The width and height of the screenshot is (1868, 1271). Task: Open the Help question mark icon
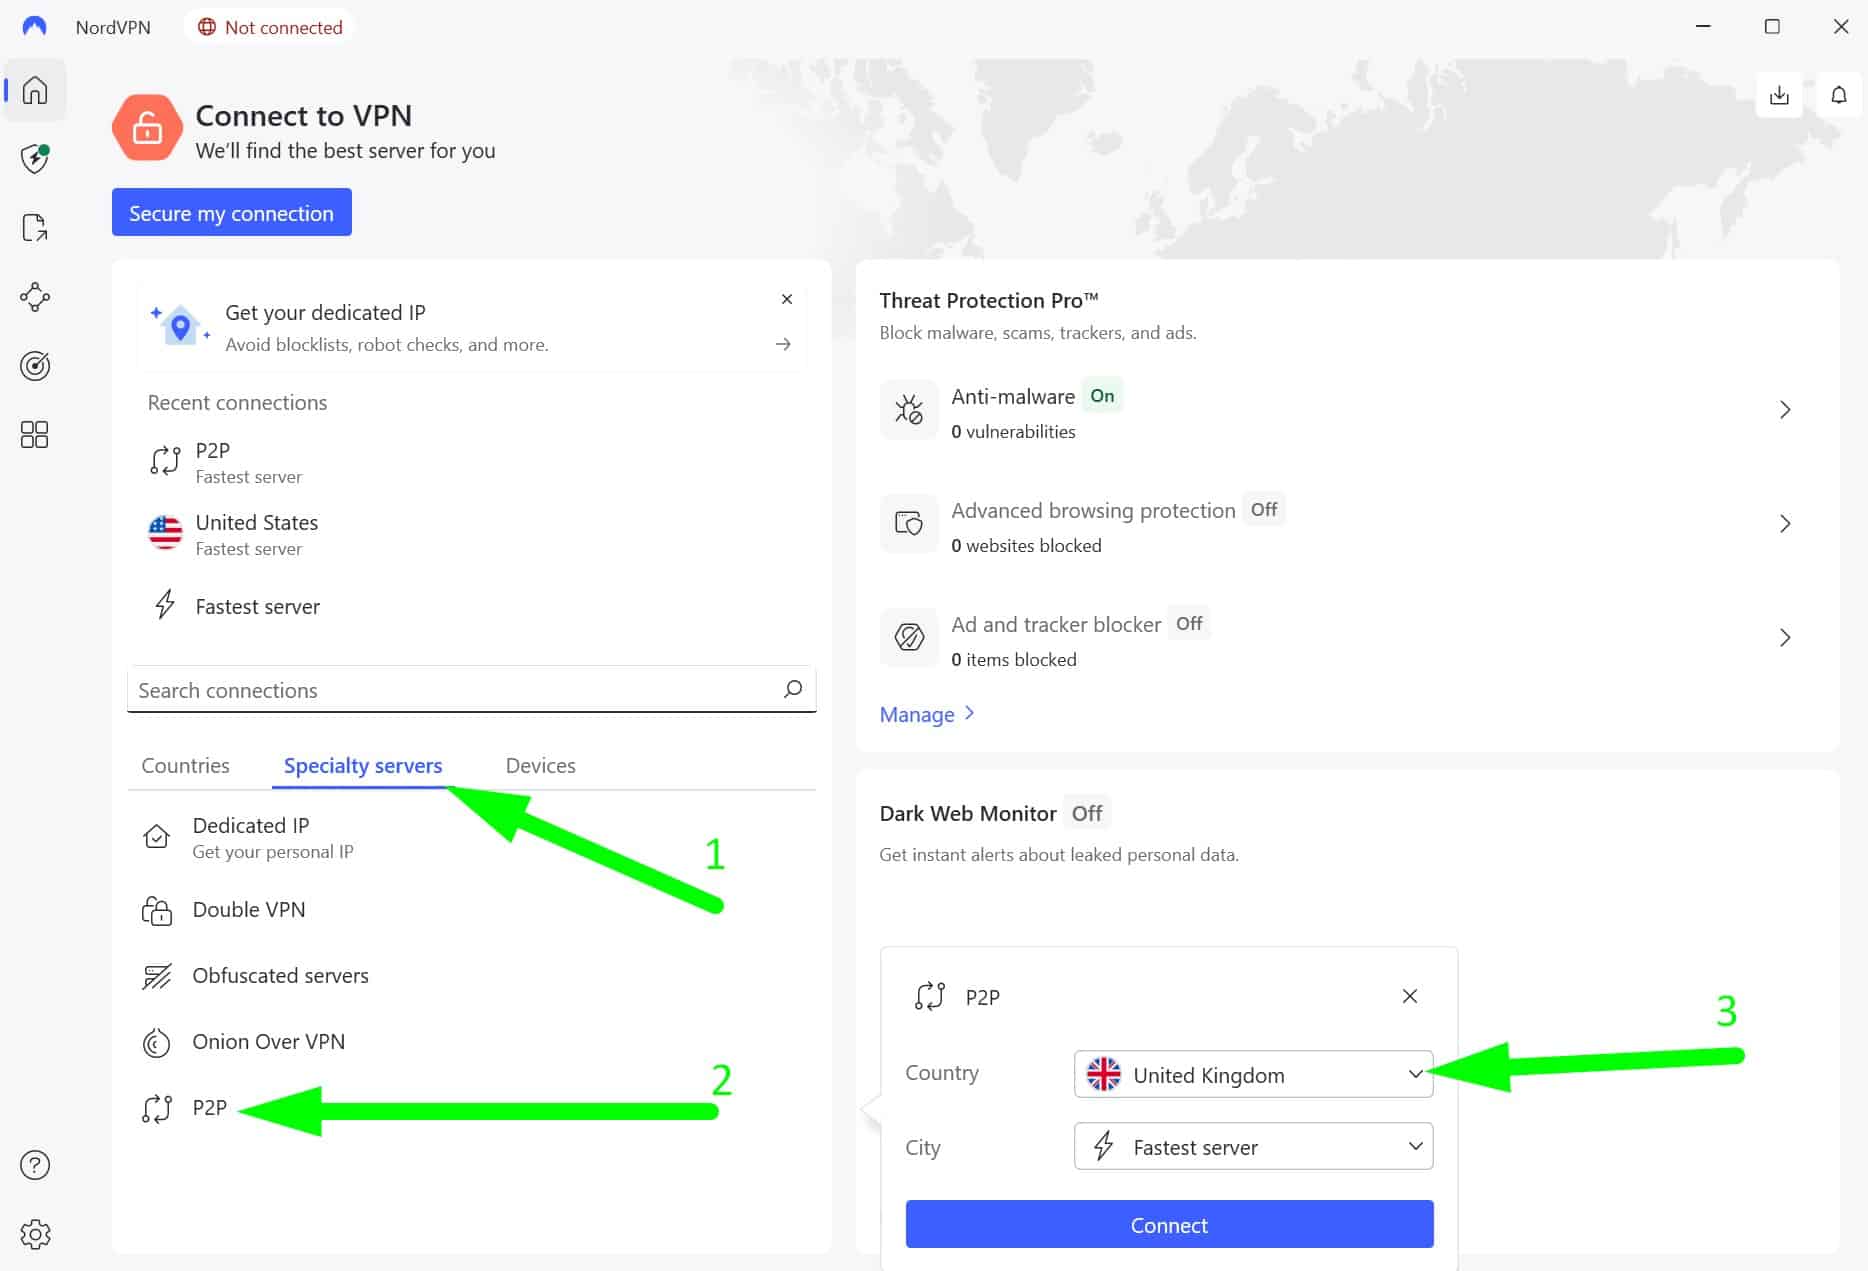coord(35,1165)
